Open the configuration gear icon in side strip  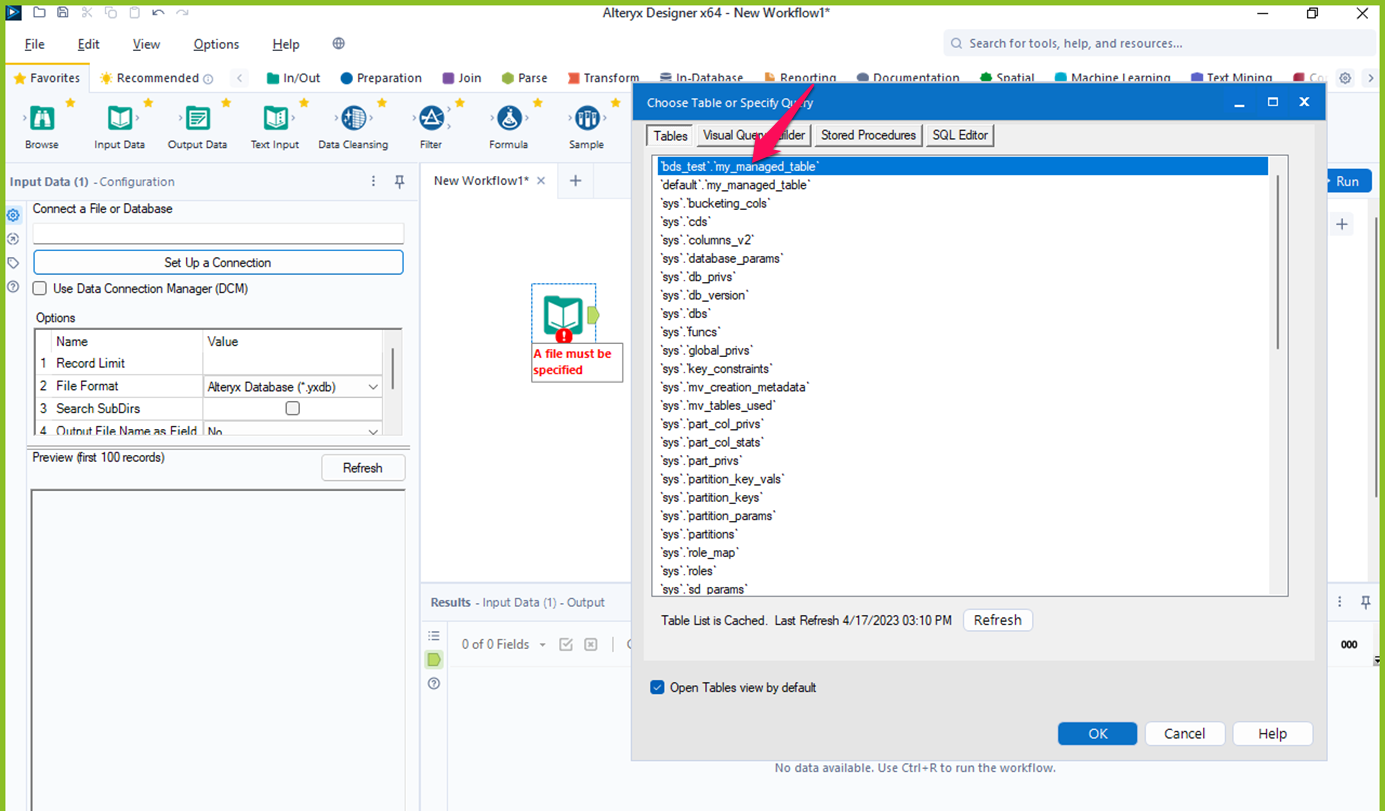(13, 215)
